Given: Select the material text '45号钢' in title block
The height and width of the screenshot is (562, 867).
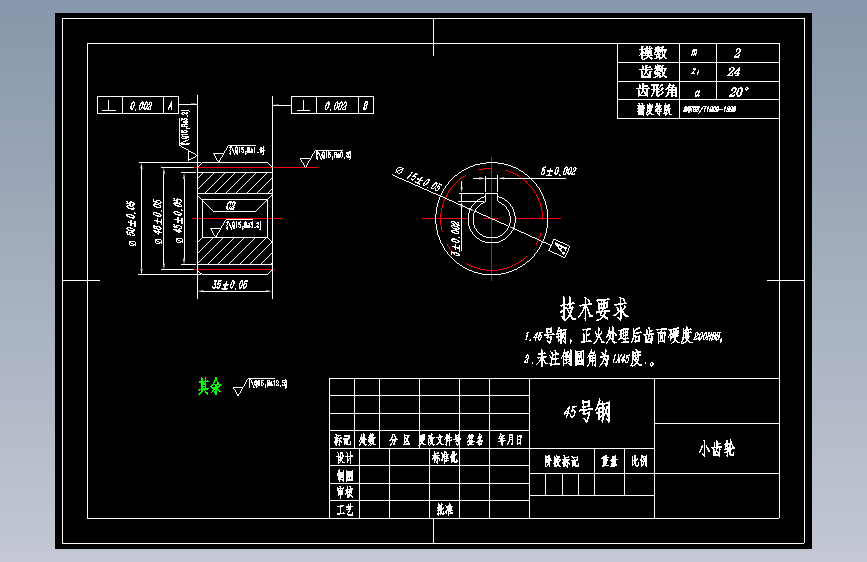Looking at the screenshot, I should pos(587,412).
